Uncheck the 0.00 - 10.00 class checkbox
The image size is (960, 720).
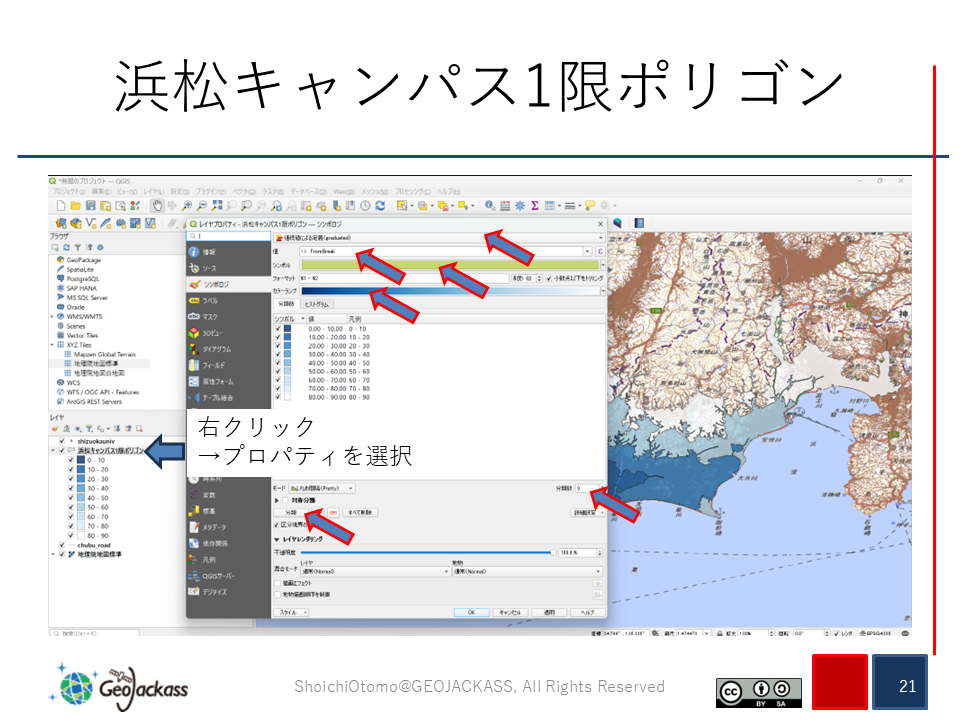point(278,328)
